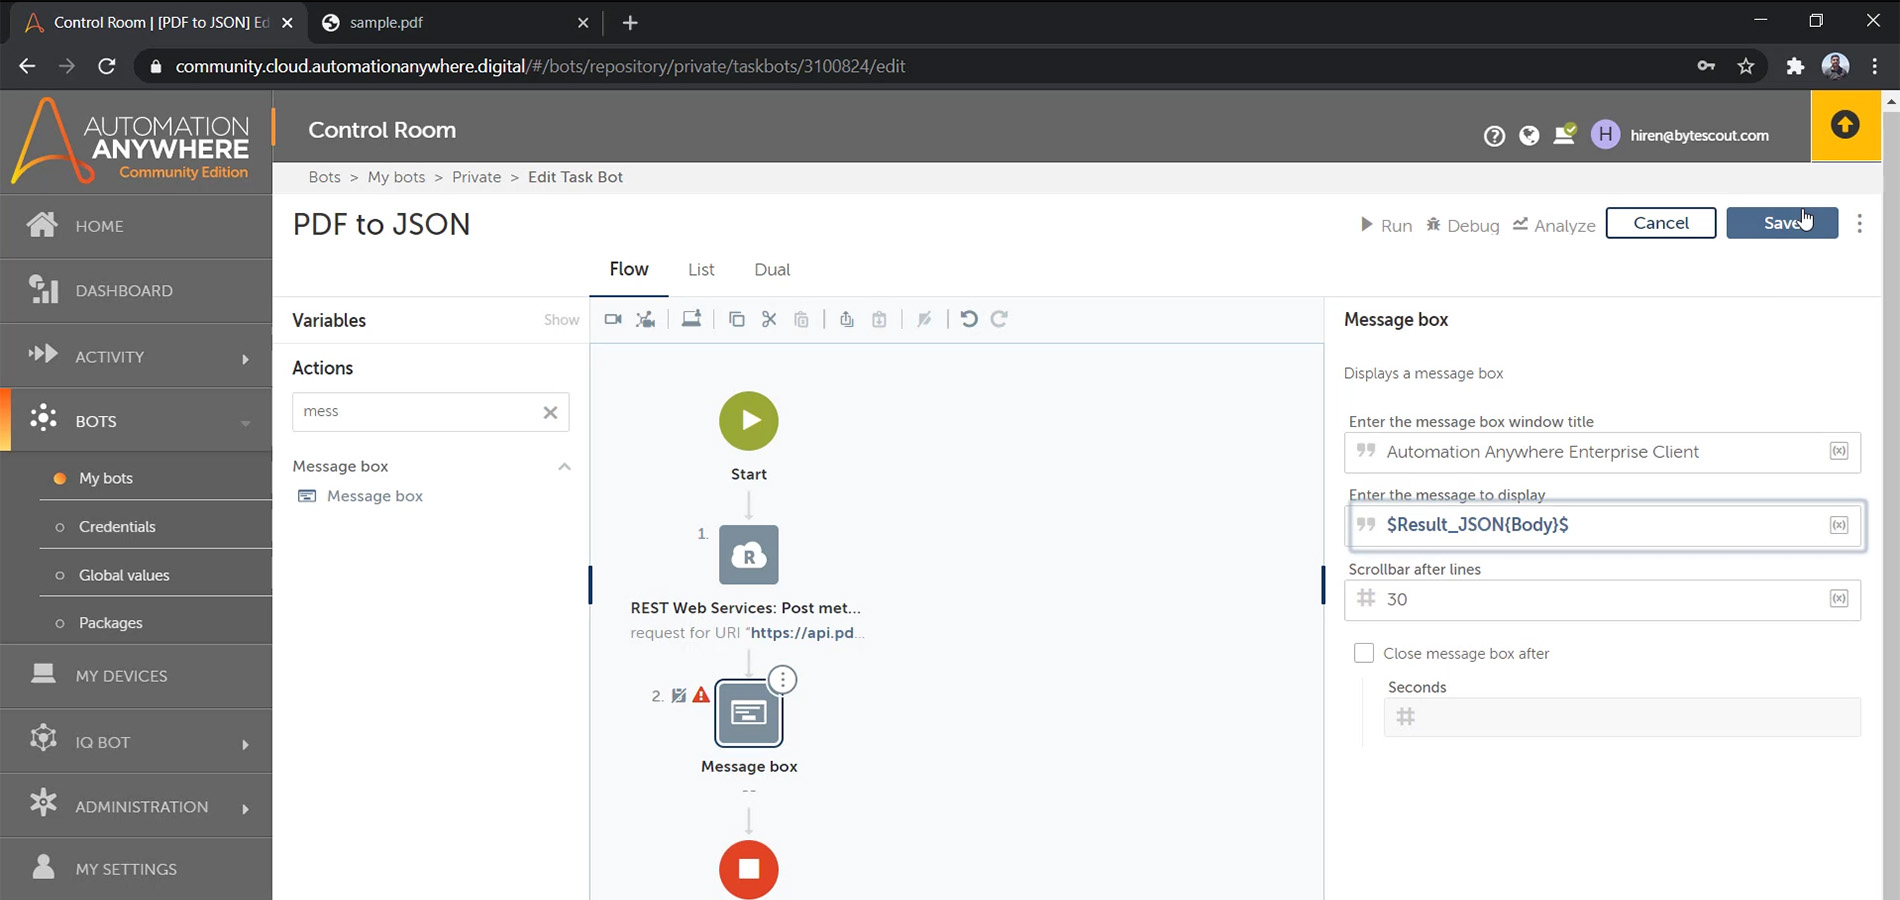This screenshot has width=1900, height=900.
Task: Click the Save button
Action: (1781, 223)
